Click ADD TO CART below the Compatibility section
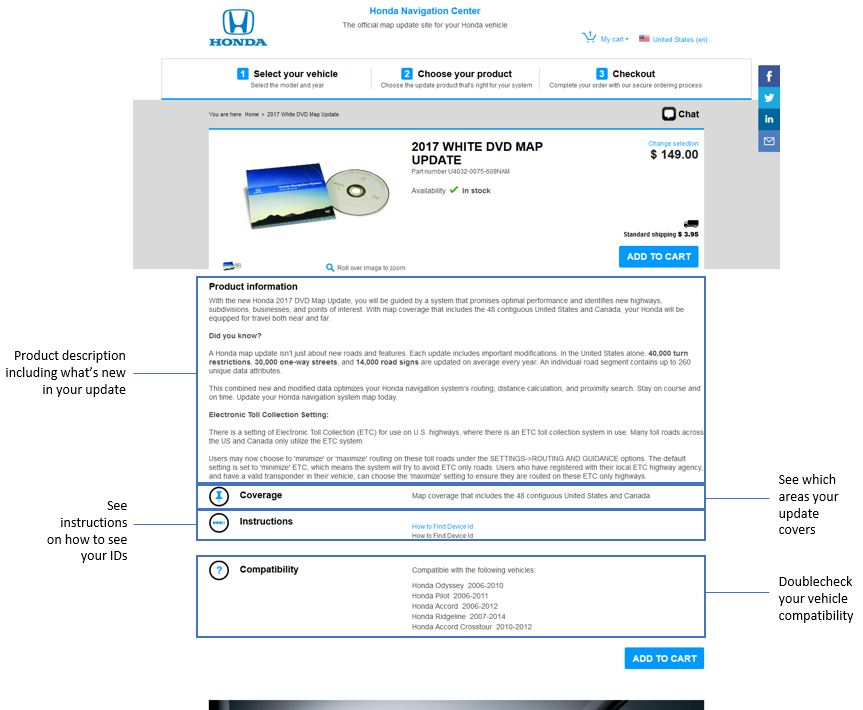 coord(664,658)
